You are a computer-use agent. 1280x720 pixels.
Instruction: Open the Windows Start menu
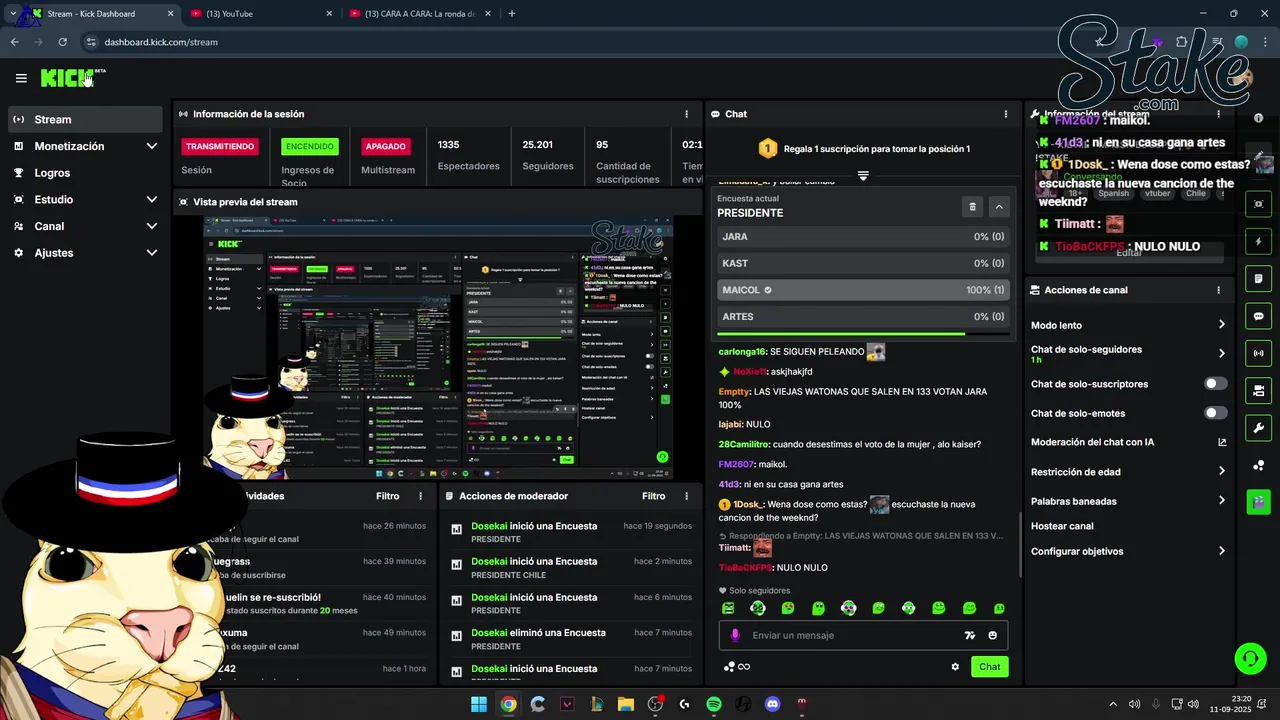click(x=479, y=704)
